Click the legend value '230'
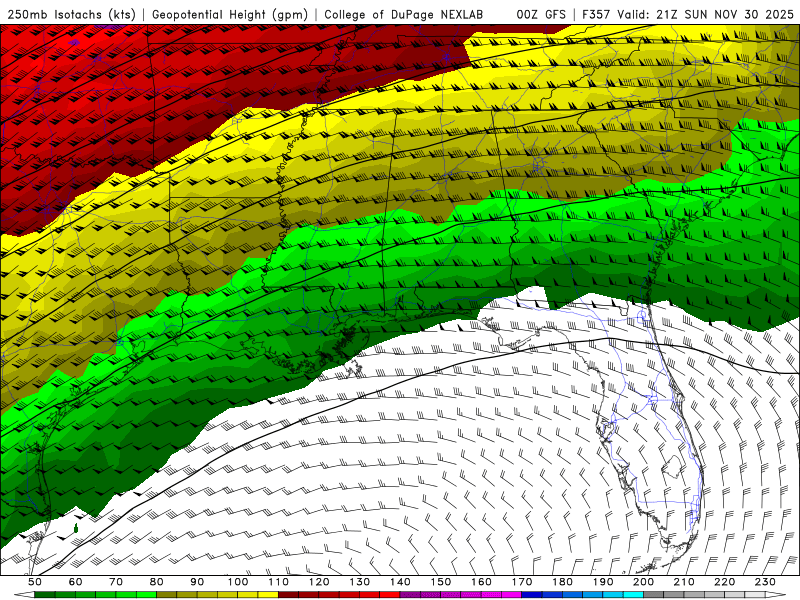Screen dimensions: 800x600 tap(765, 582)
